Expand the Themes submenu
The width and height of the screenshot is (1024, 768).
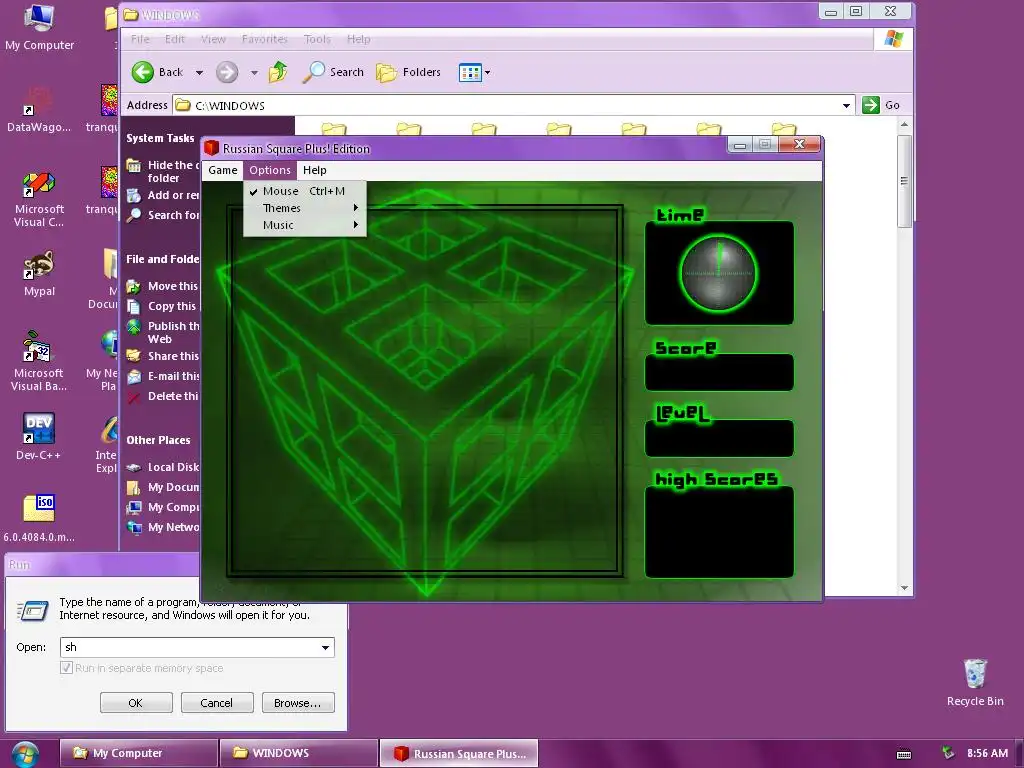[x=304, y=208]
